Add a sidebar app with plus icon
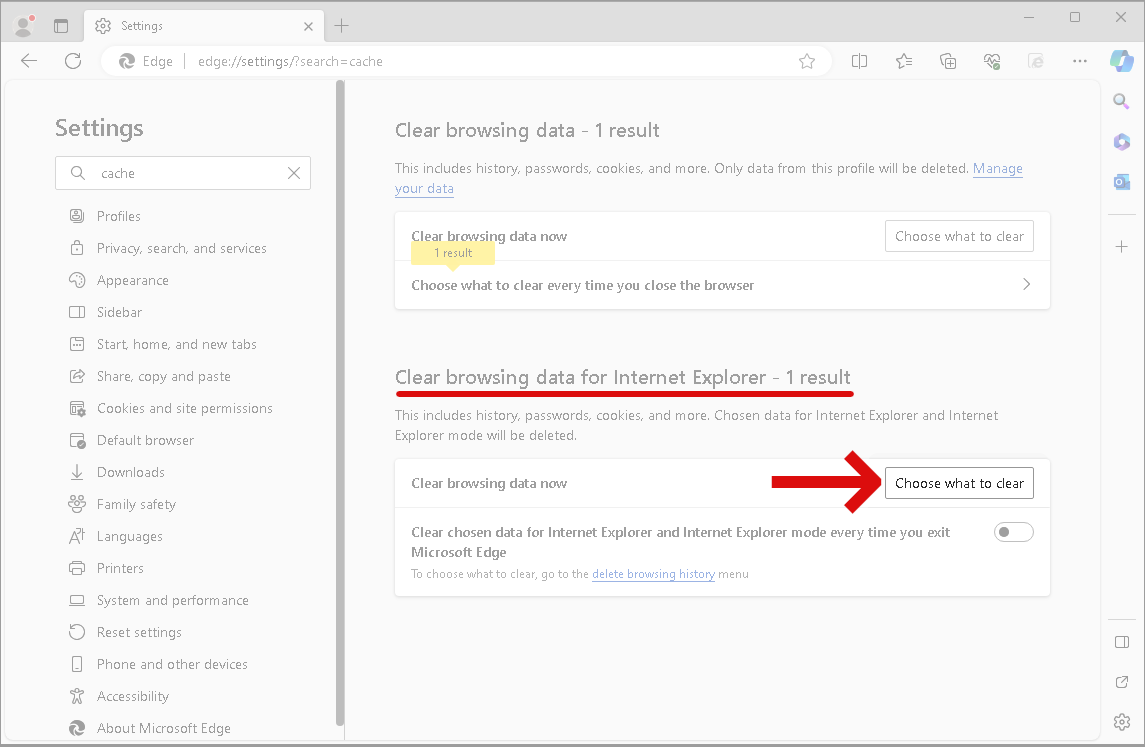 click(x=1122, y=247)
